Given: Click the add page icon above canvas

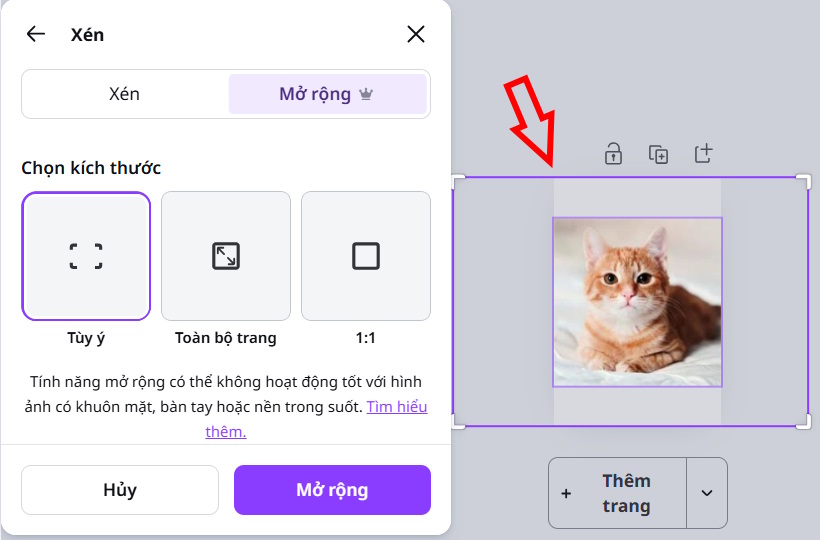Looking at the screenshot, I should coord(704,154).
